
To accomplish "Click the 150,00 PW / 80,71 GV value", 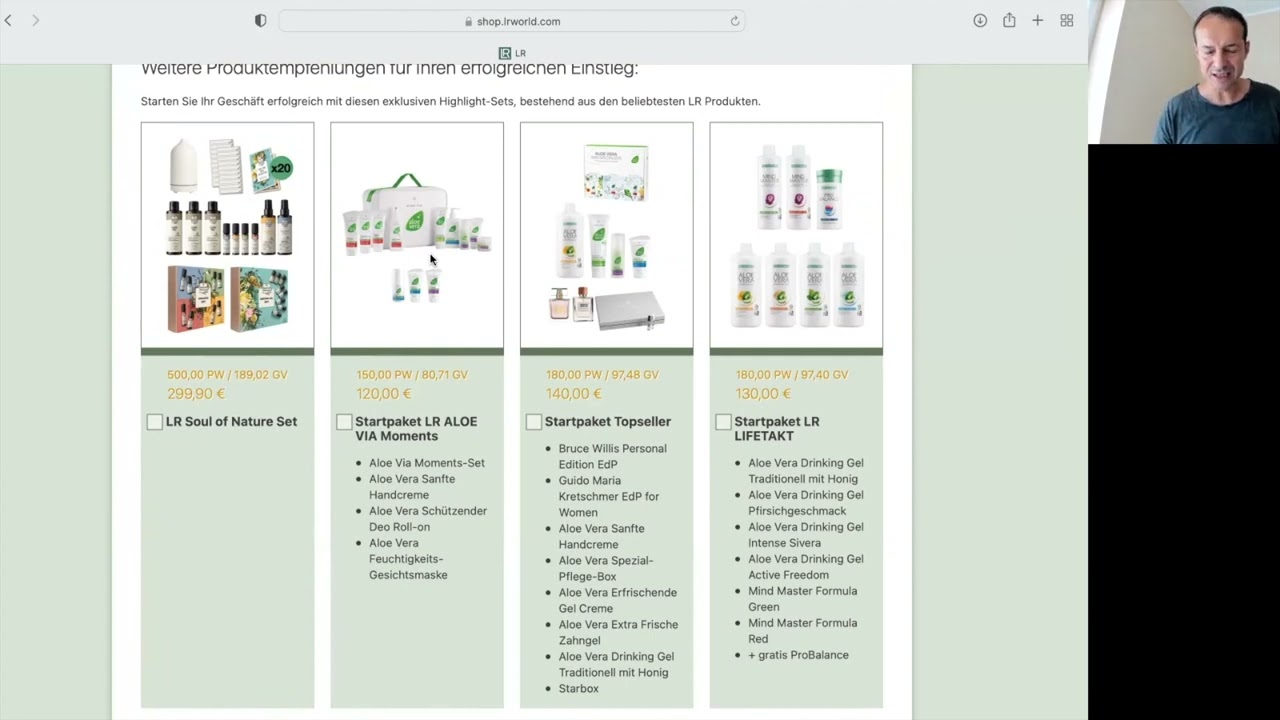I will point(412,375).
